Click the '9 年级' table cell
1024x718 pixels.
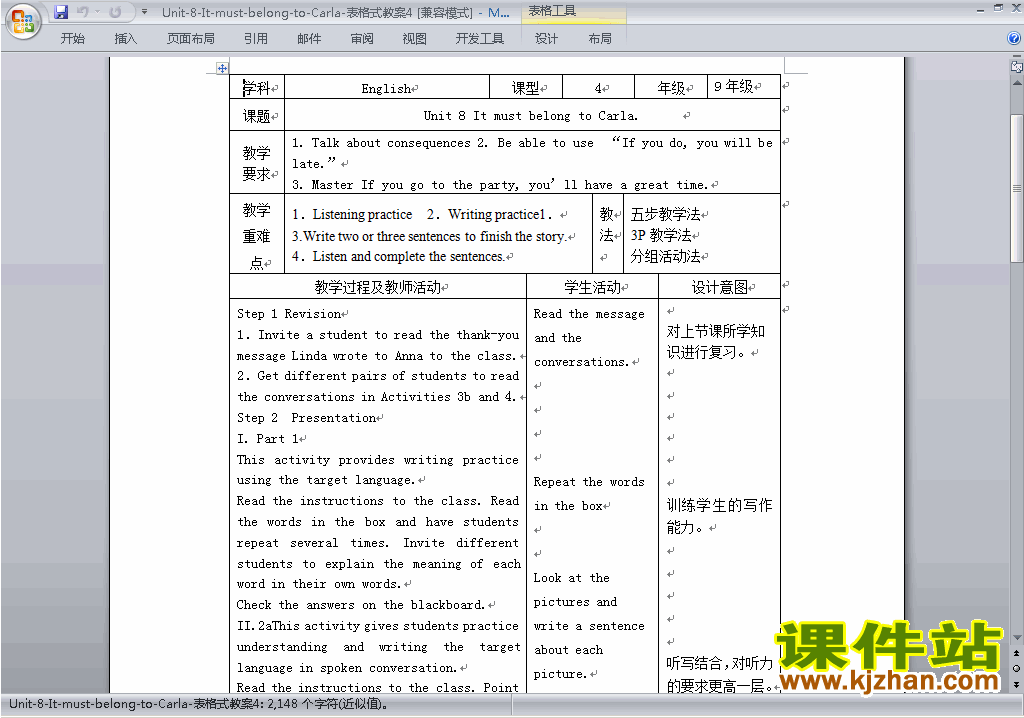(744, 88)
